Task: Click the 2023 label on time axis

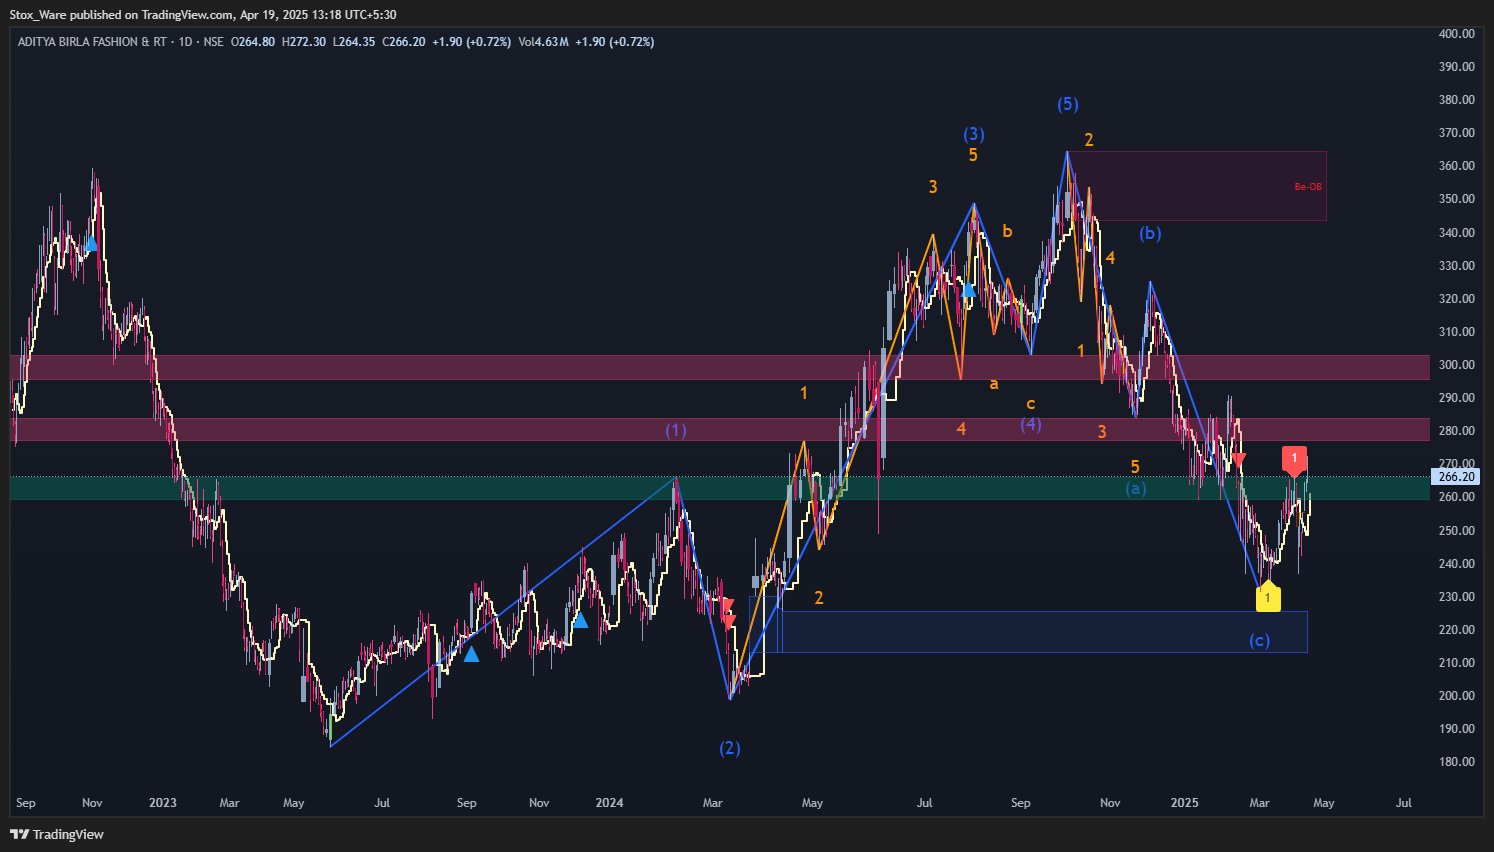Action: 162,803
